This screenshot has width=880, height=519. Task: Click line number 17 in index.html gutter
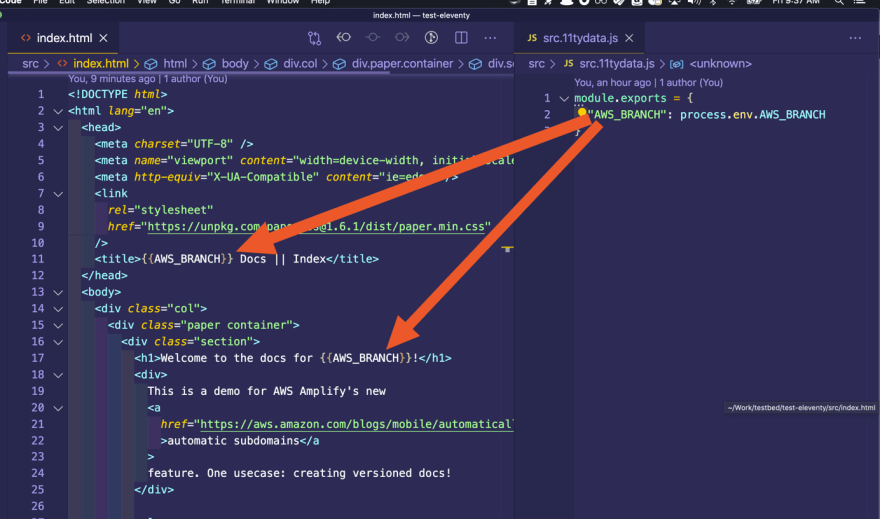click(x=38, y=358)
